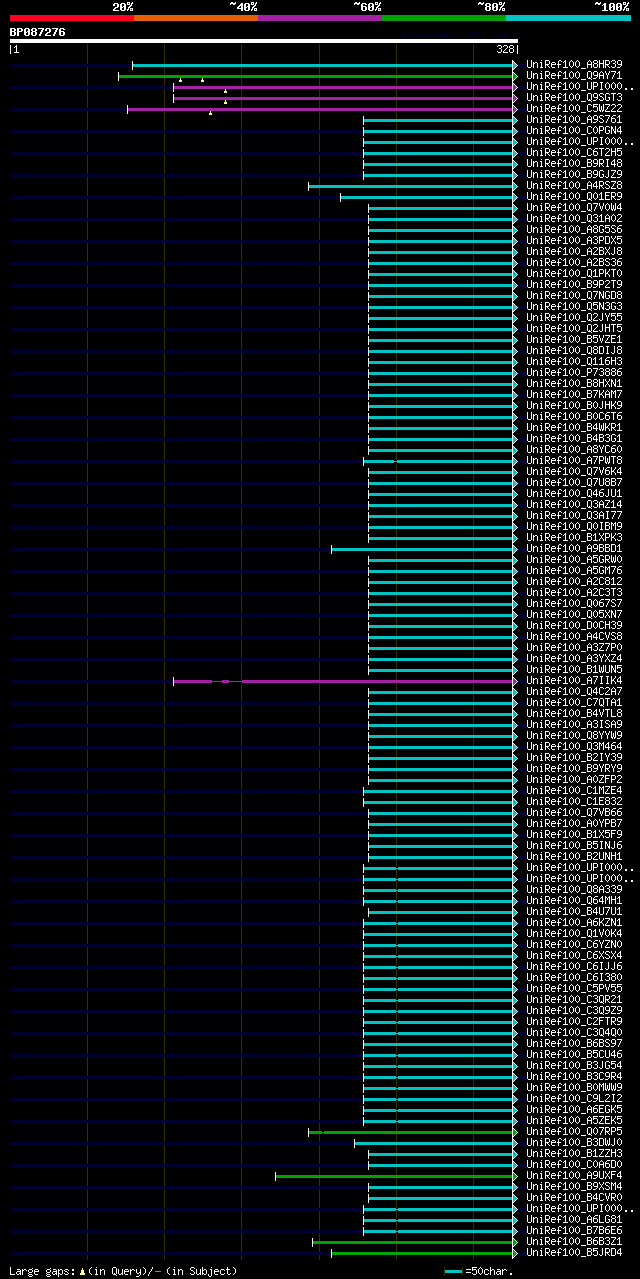Select the UniRef100_A7PWT8 label
The height and width of the screenshot is (1279, 640).
574,460
